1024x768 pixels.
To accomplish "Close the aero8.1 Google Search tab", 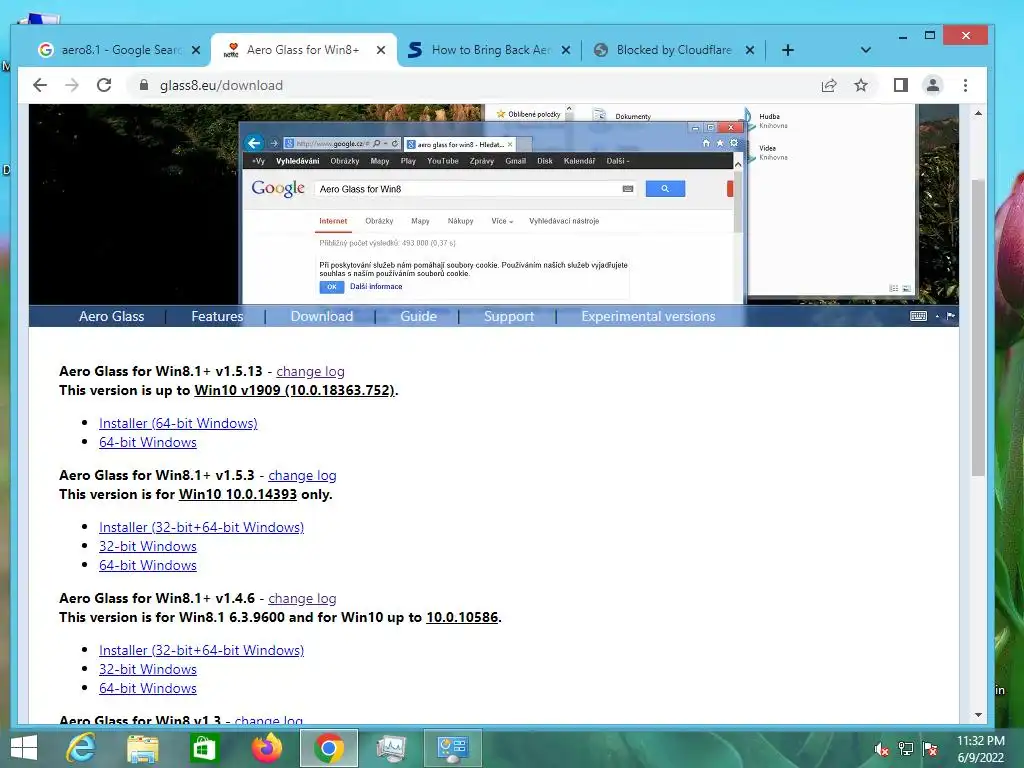I will click(x=196, y=50).
